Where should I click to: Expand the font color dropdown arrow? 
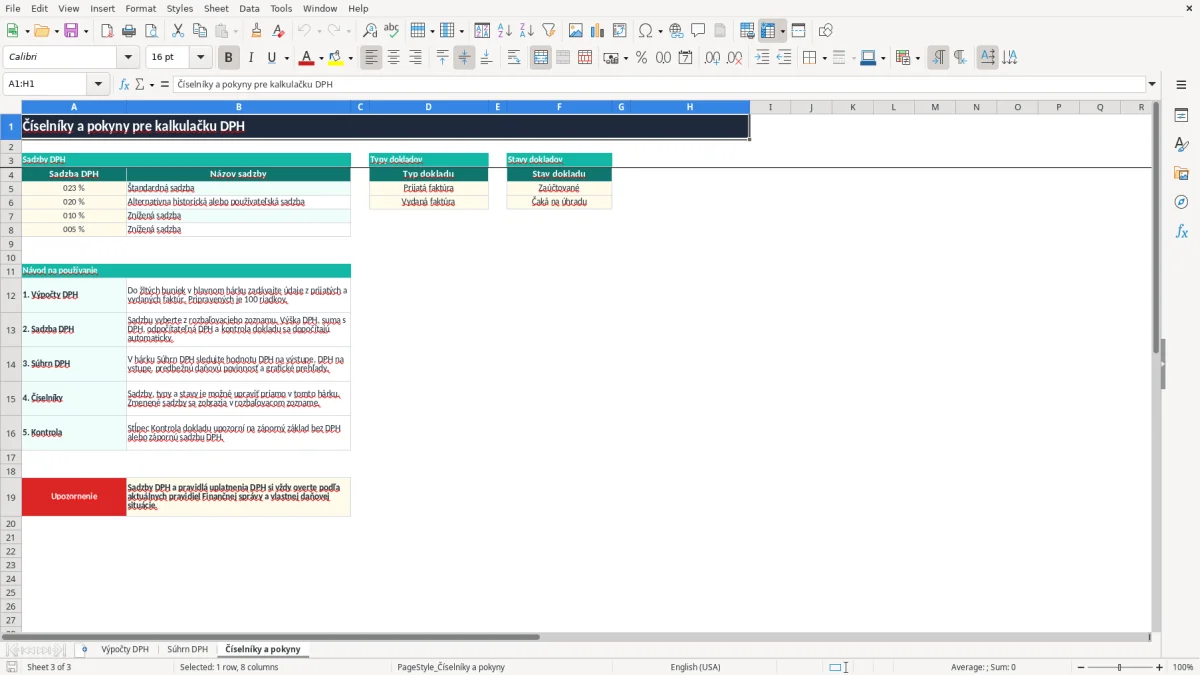tap(321, 58)
